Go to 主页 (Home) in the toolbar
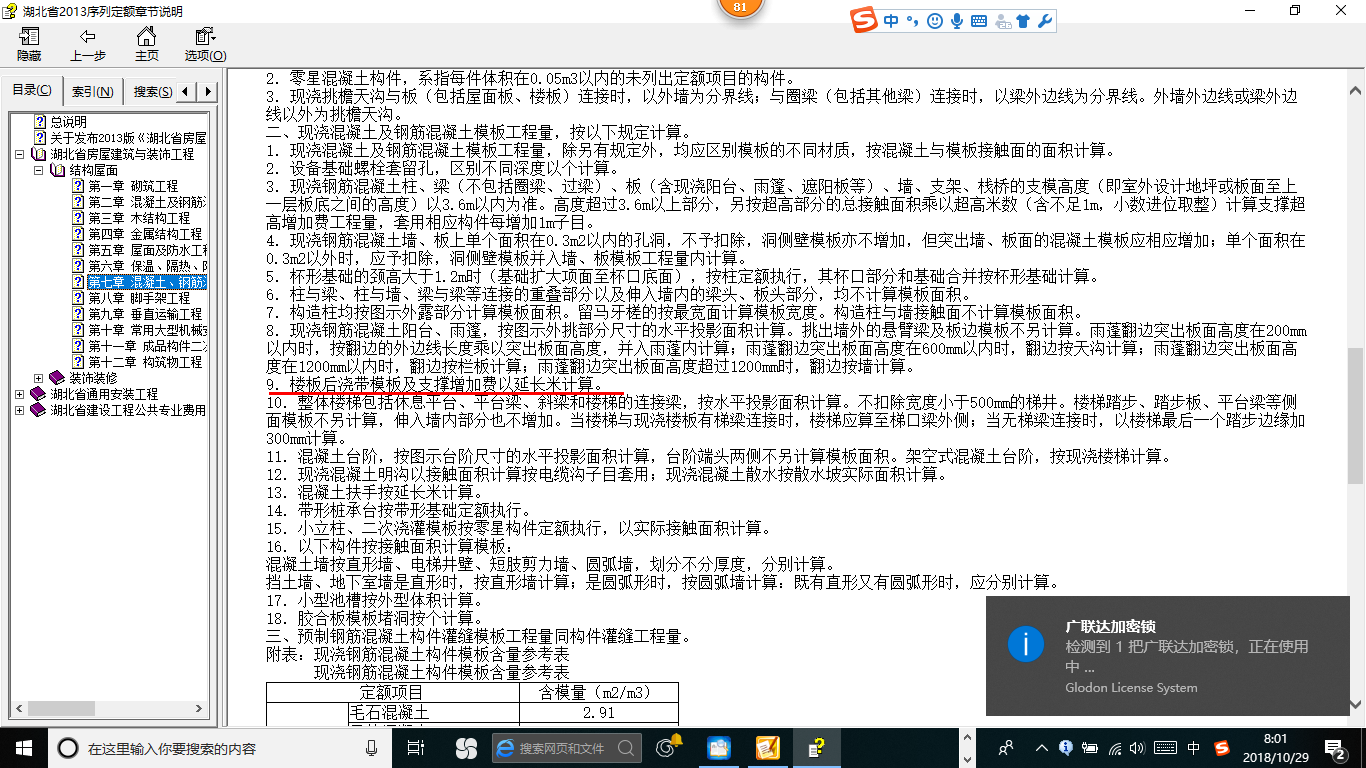Viewport: 1366px width, 768px height. [147, 45]
